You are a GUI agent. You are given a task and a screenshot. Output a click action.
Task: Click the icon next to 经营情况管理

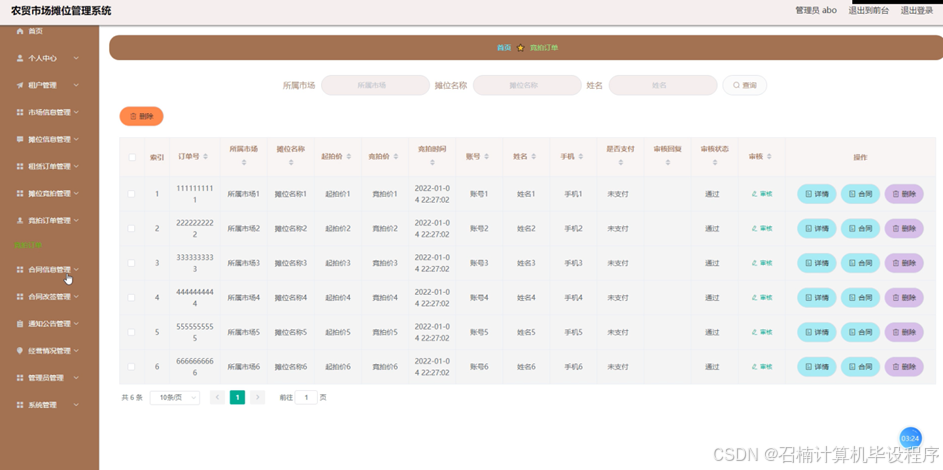20,351
